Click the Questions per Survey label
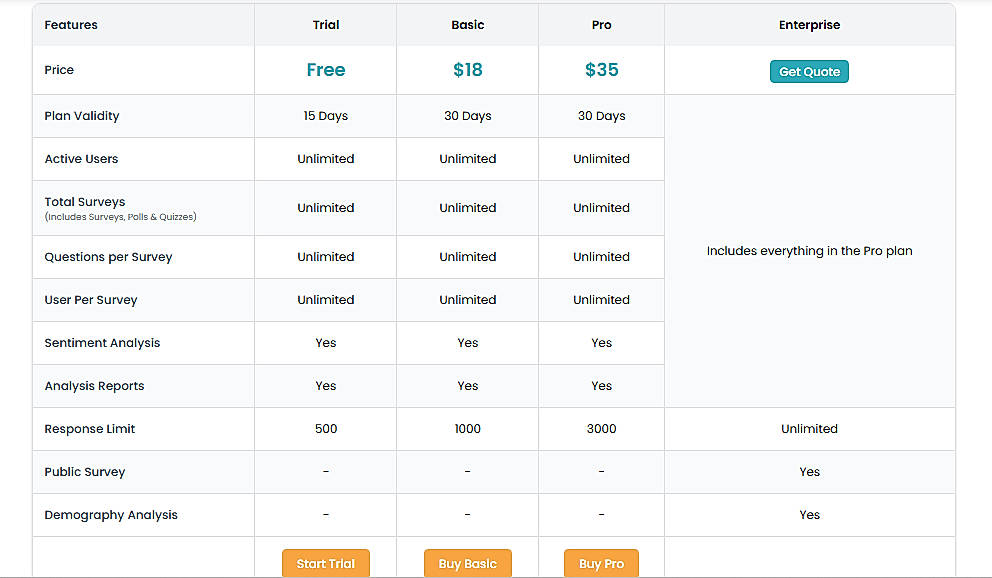The width and height of the screenshot is (992, 578). coord(108,257)
